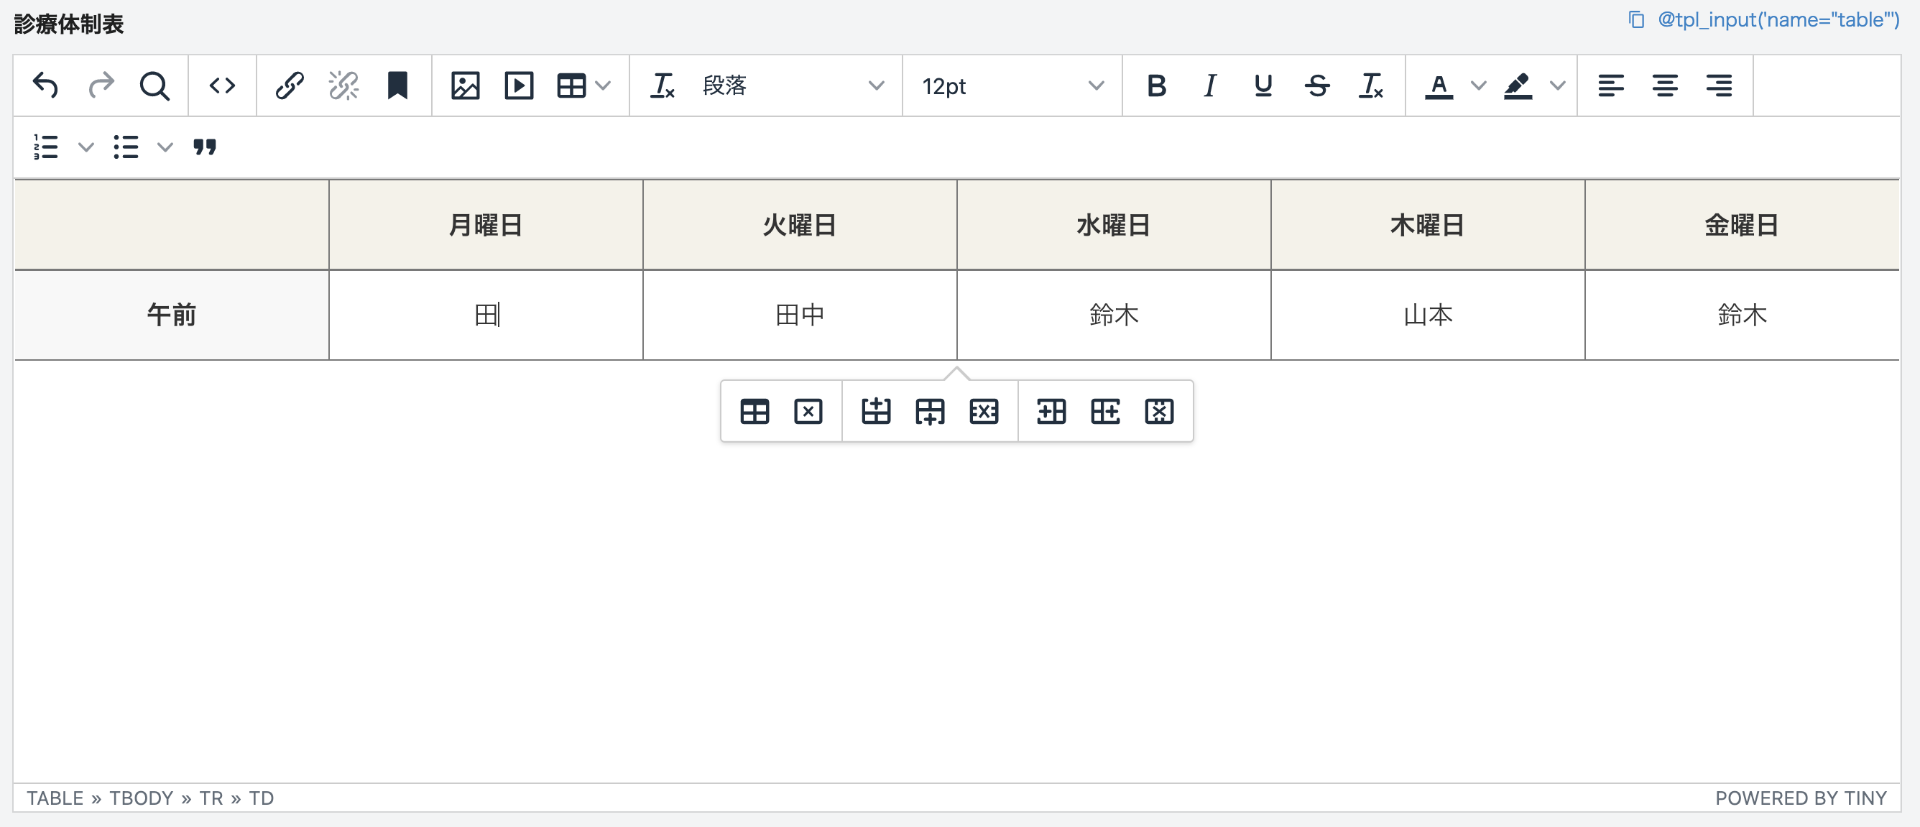The image size is (1920, 827).
Task: Click the 水曜日 header cell
Action: (1114, 225)
